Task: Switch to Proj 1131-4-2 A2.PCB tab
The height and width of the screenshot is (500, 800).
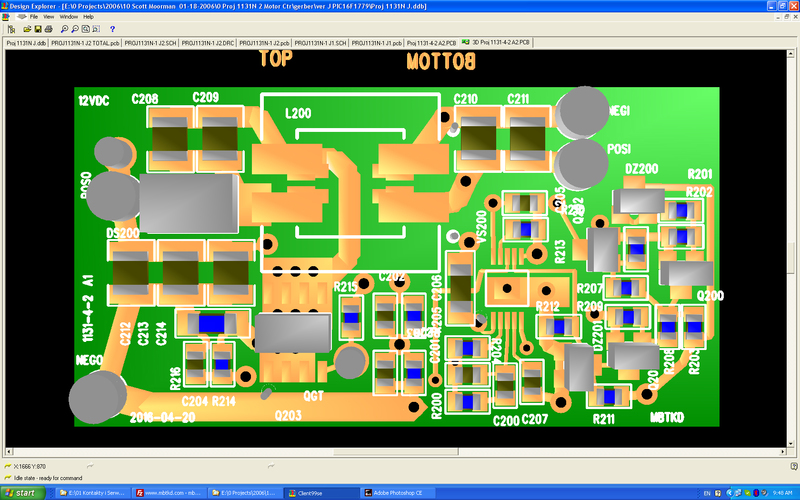Action: 431,43
